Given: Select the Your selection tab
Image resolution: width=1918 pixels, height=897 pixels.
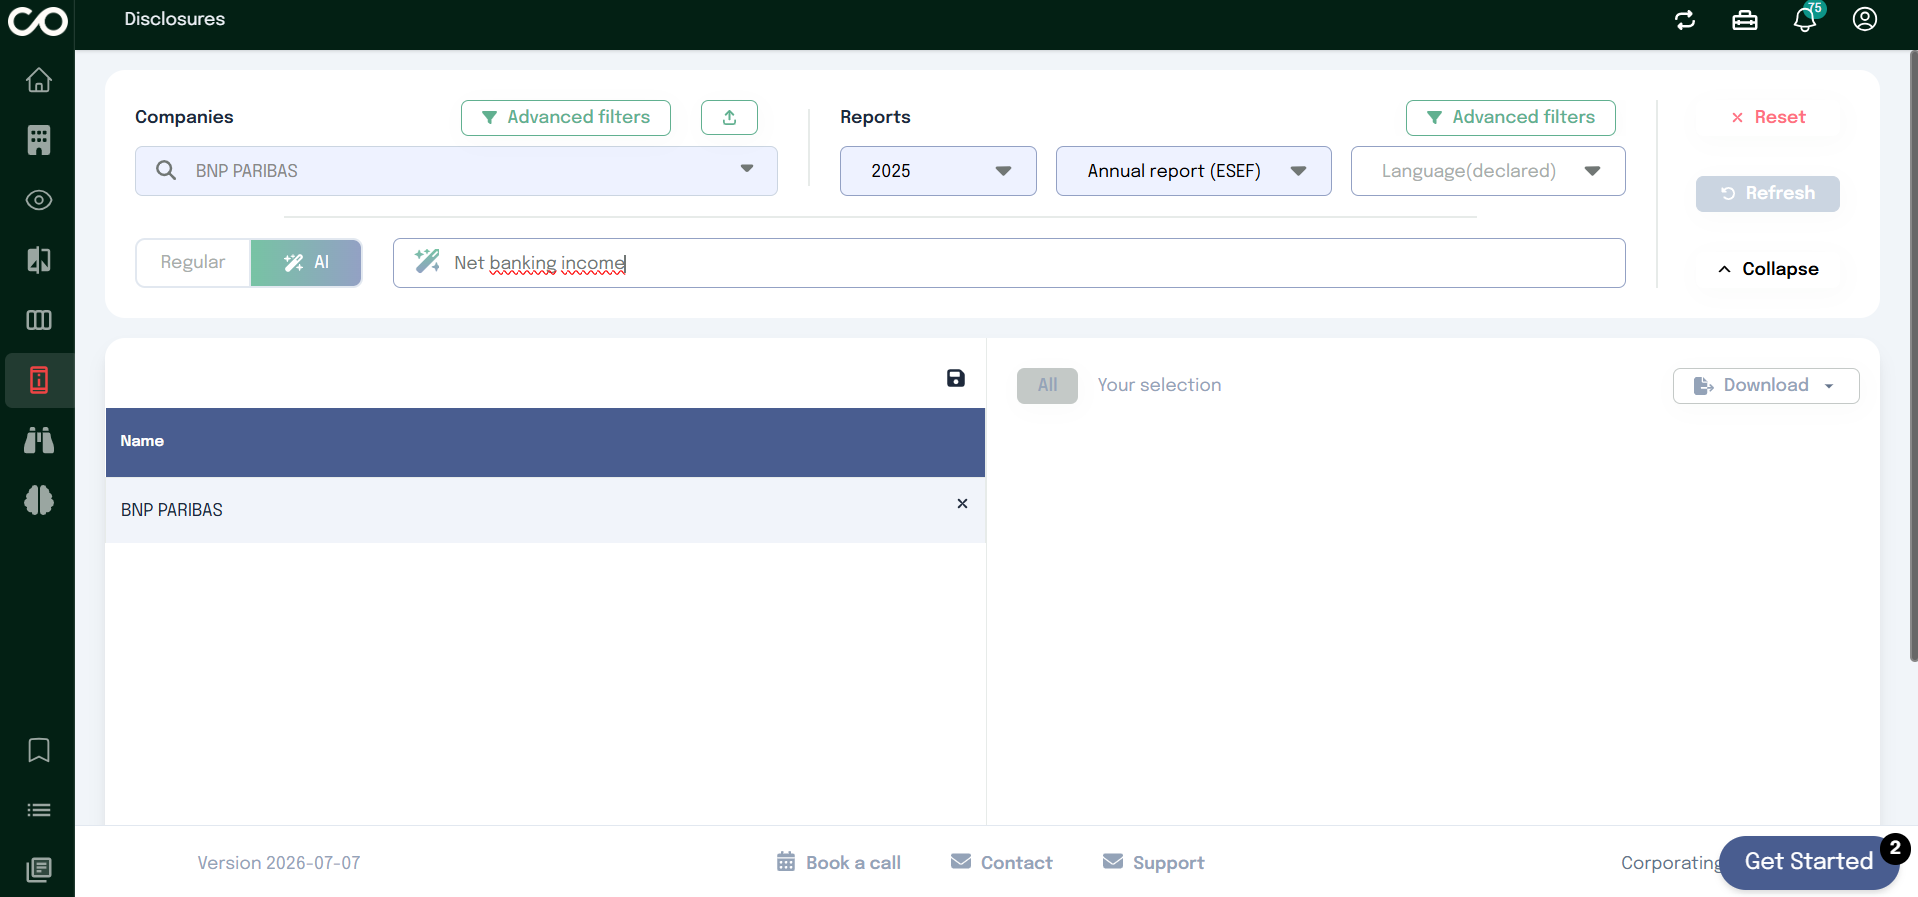Looking at the screenshot, I should (1159, 385).
